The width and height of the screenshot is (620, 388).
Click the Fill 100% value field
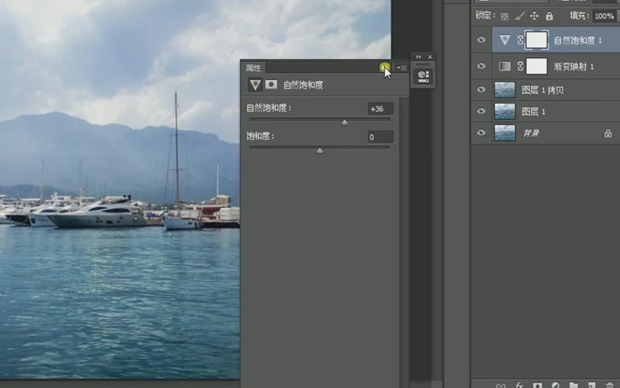[x=604, y=16]
